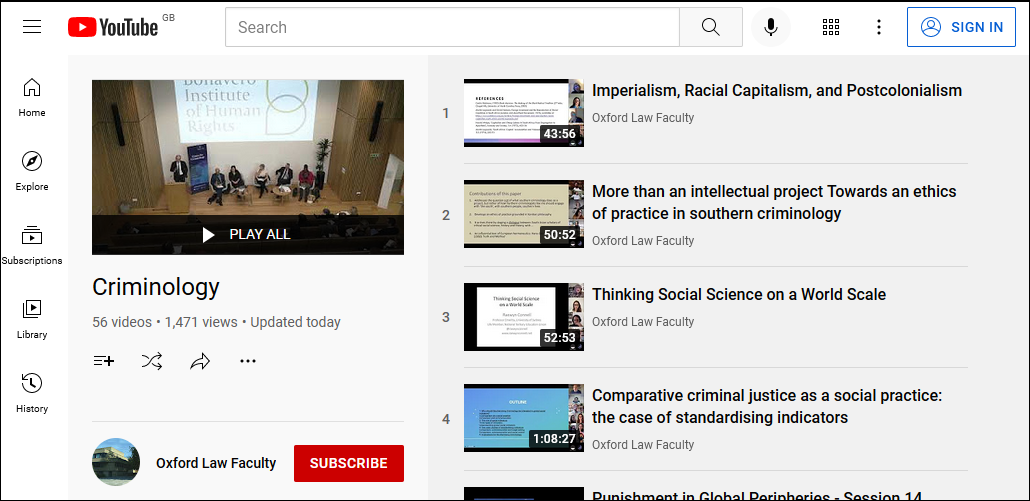1030x501 pixels.
Task: Play all Criminology playlist videos
Action: point(248,234)
